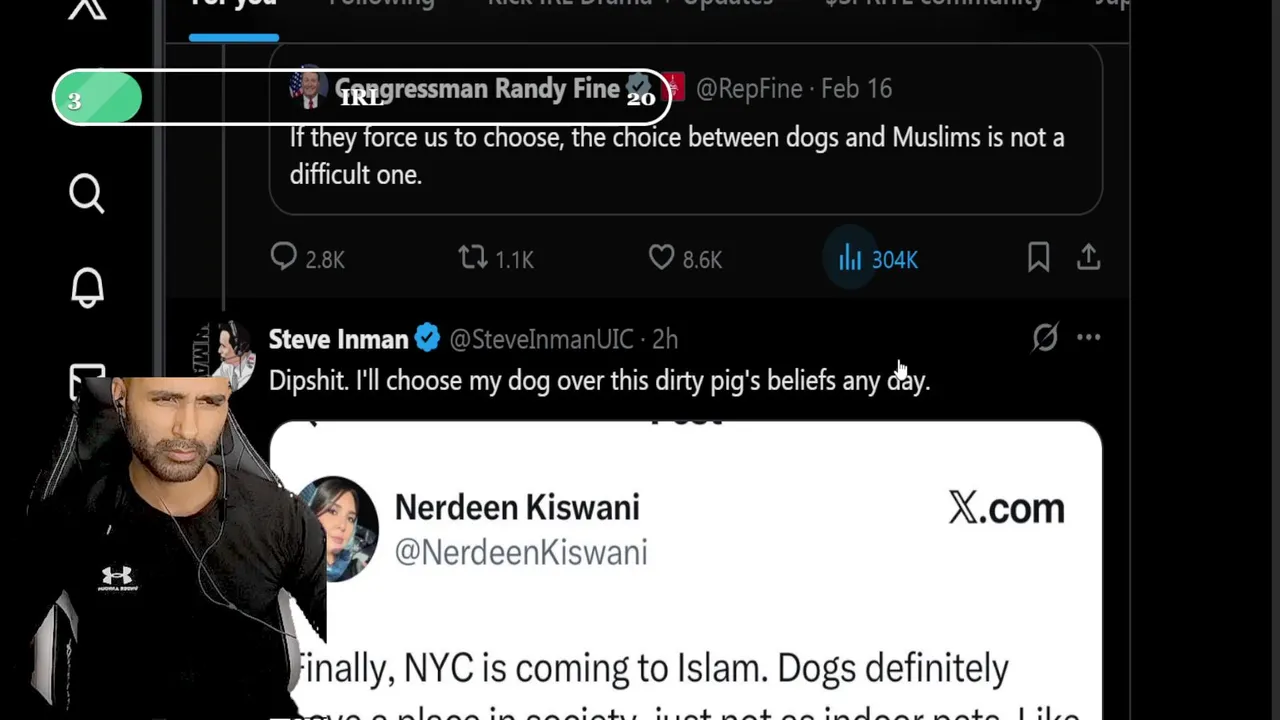This screenshot has width=1280, height=720.
Task: Click the Grok icon on Steve Inman's post
Action: pyautogui.click(x=1045, y=338)
